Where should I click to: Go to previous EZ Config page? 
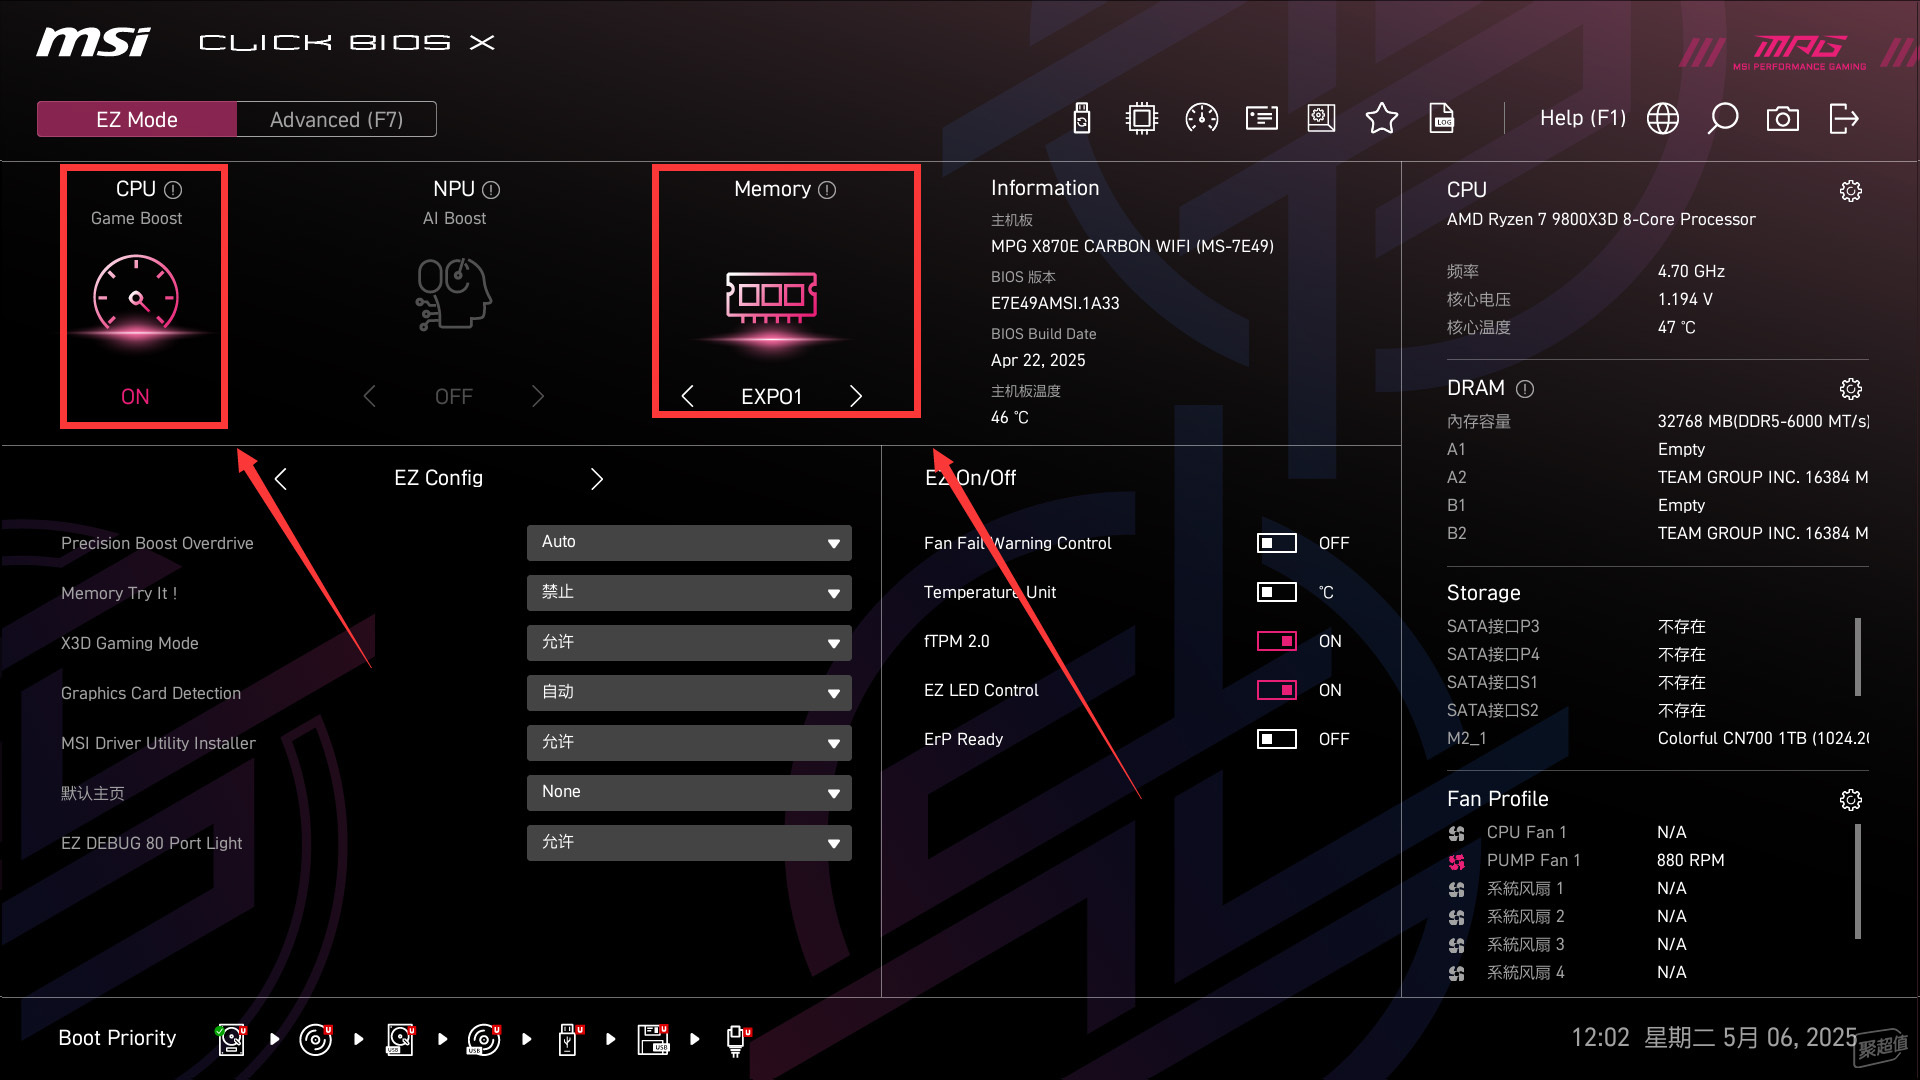click(281, 479)
